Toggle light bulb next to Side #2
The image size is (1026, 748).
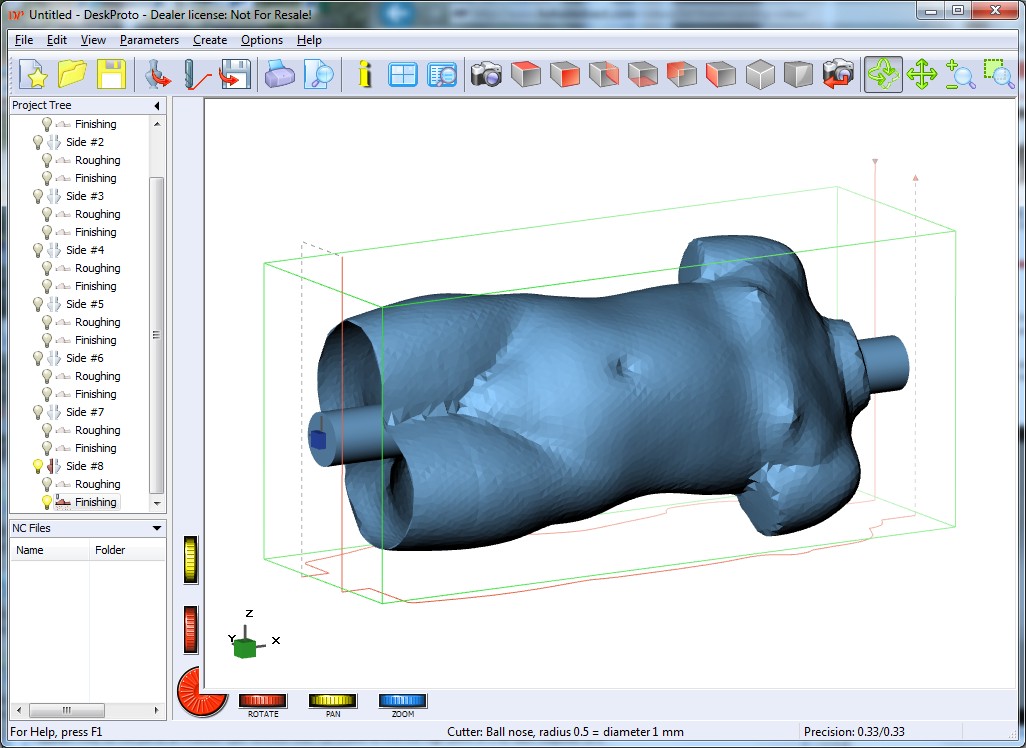[39, 142]
